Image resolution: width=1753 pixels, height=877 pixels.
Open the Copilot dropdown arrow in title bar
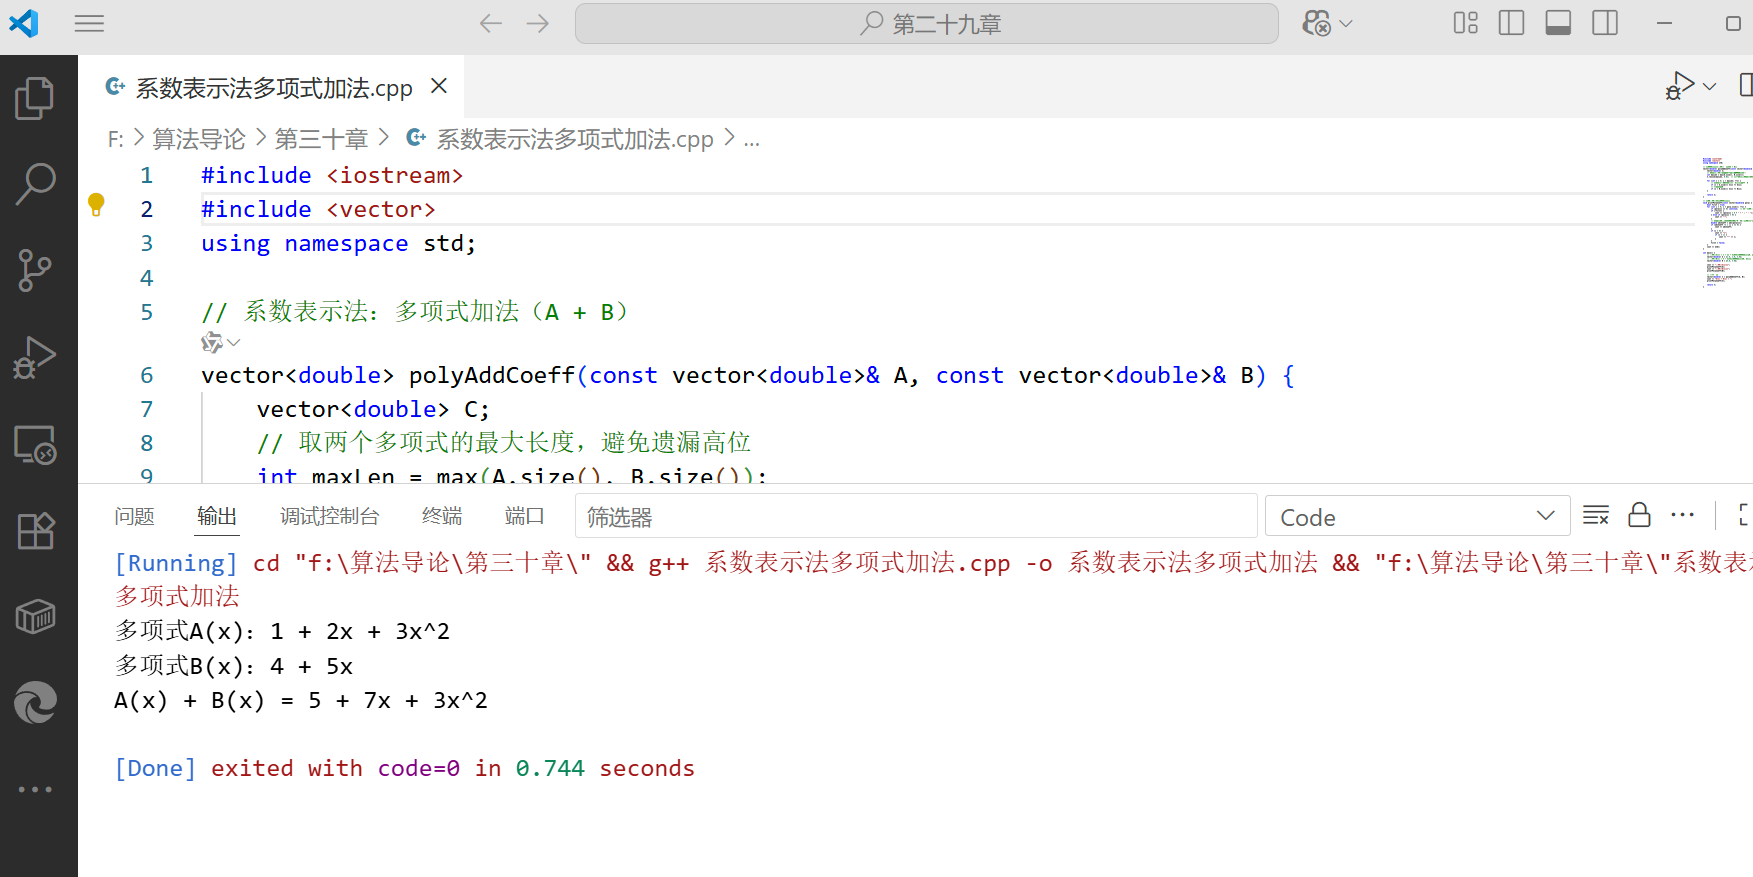1346,23
